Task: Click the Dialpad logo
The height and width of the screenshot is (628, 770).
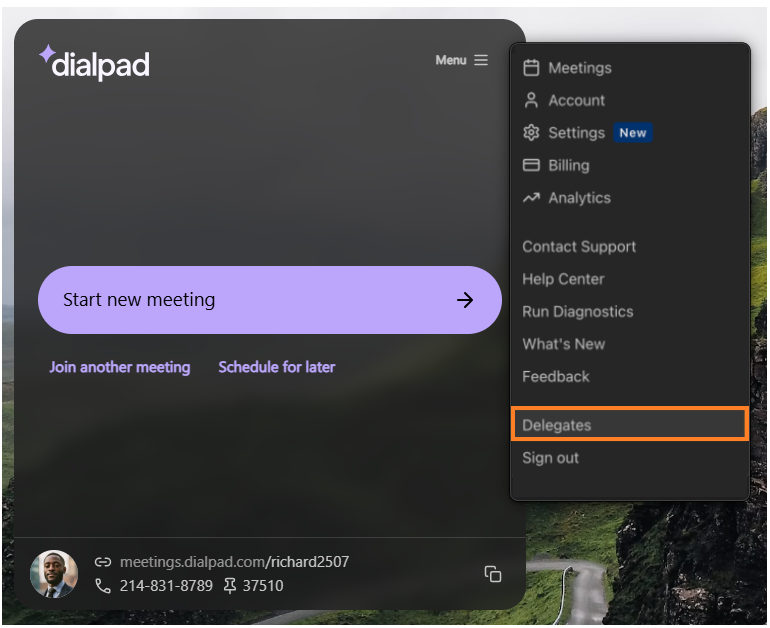Action: click(94, 62)
